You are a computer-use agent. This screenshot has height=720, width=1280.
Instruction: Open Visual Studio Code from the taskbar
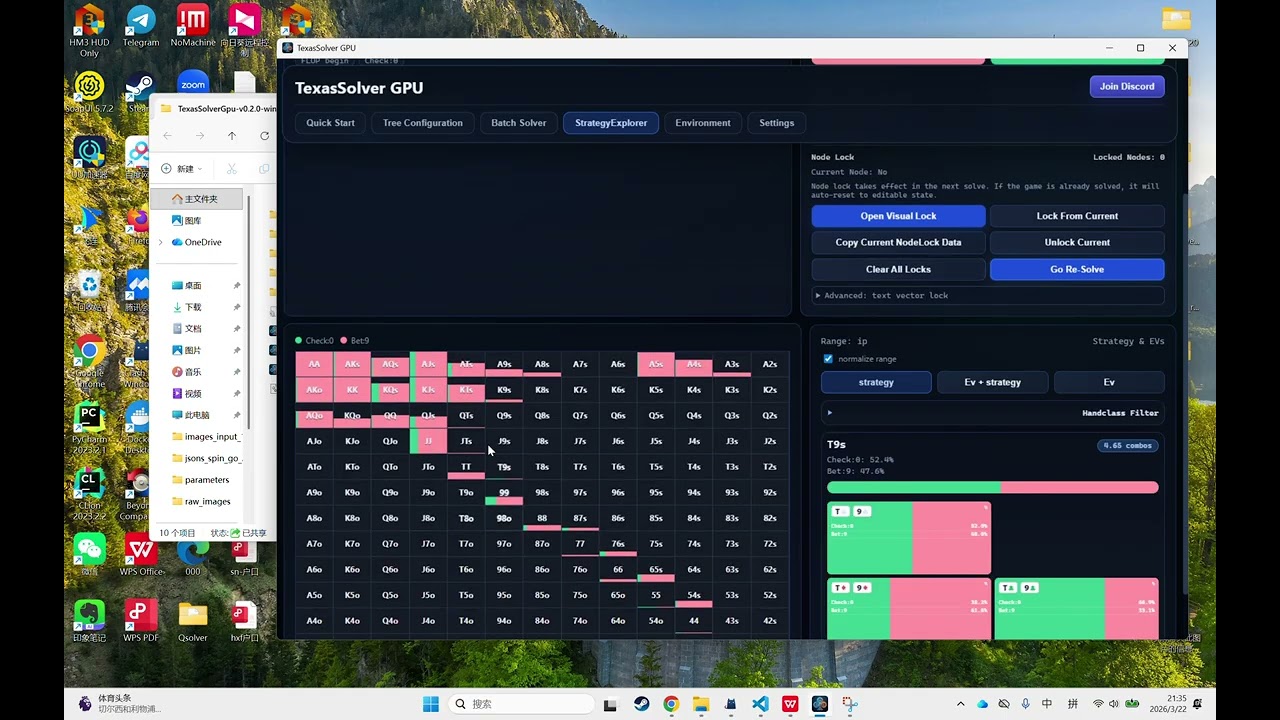coord(760,704)
